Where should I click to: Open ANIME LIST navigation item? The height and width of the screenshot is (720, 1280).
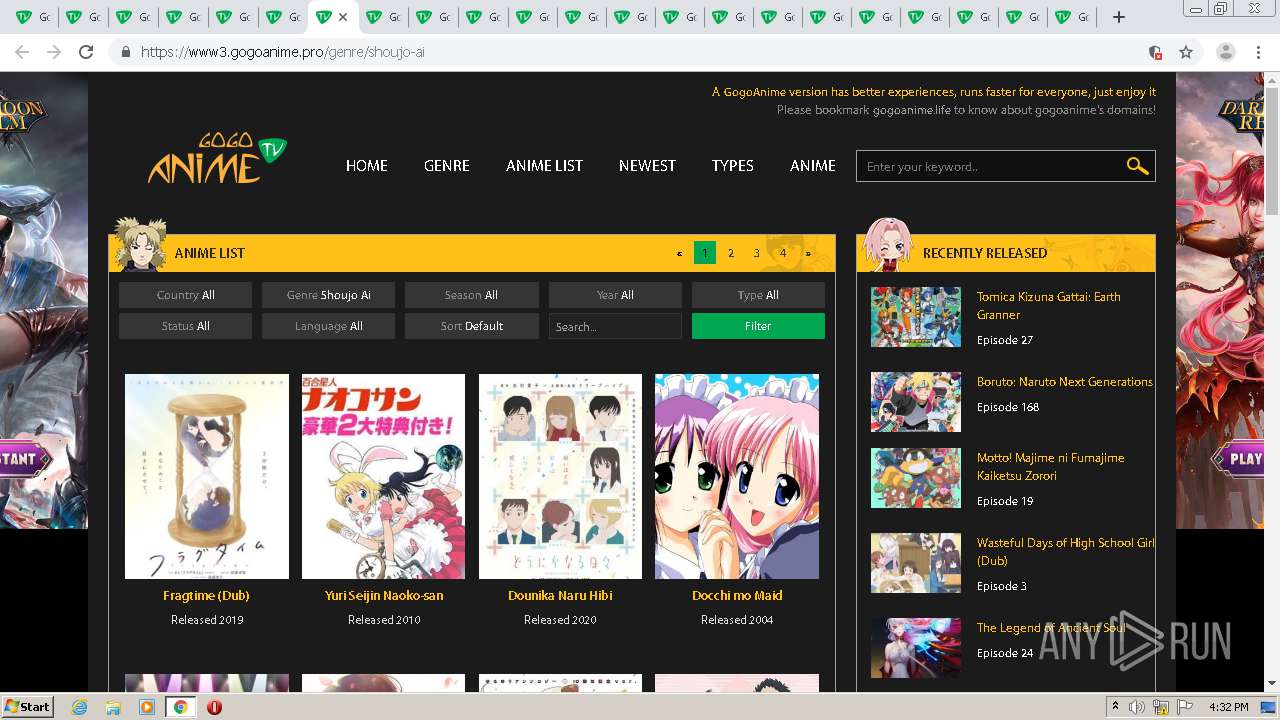tap(544, 166)
